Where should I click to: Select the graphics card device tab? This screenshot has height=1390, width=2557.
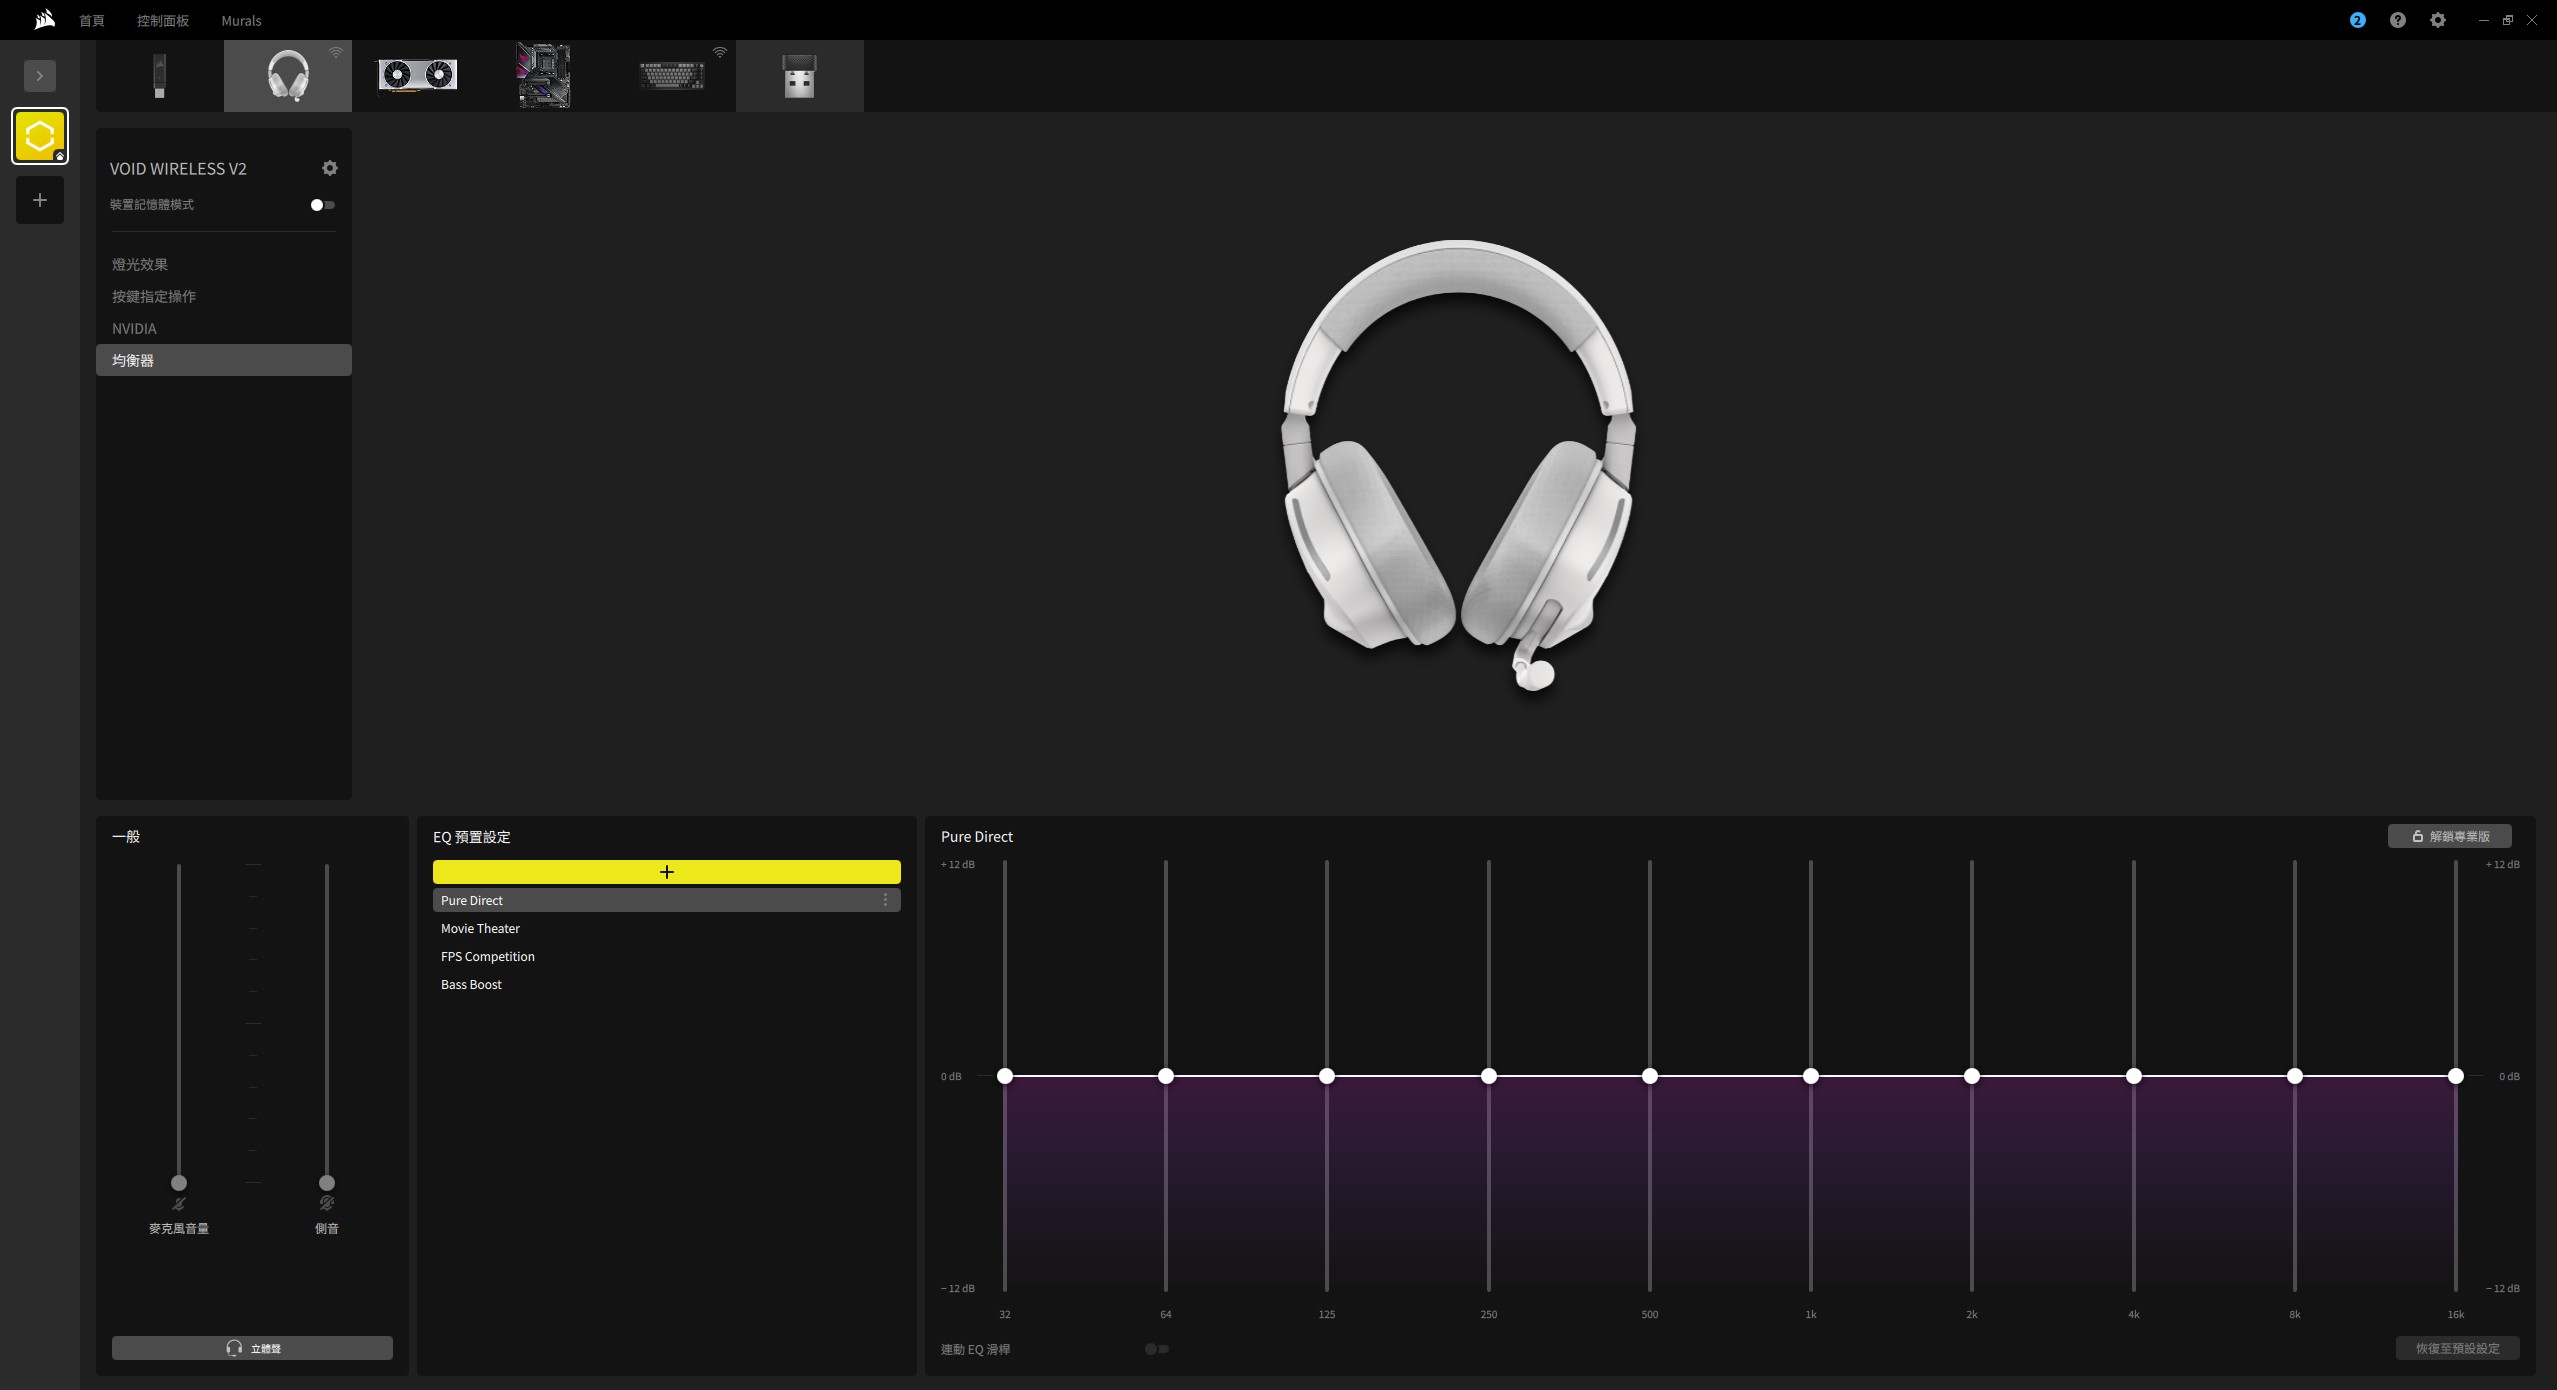tap(416, 76)
